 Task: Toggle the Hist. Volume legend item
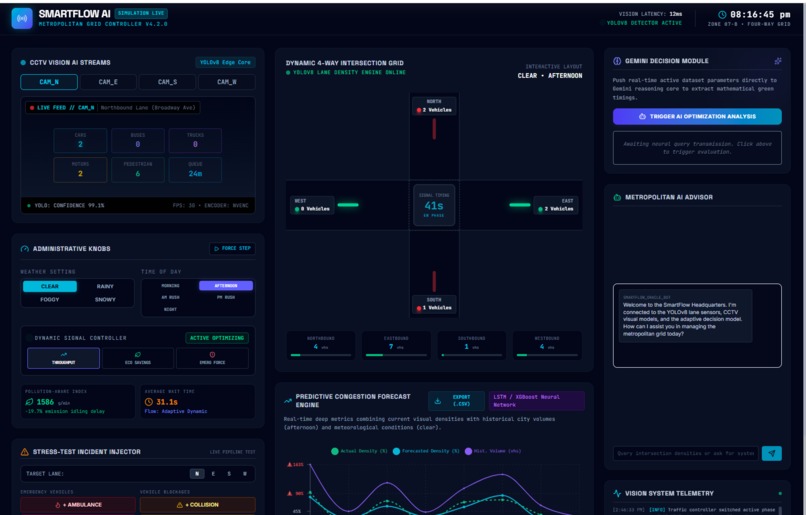(x=493, y=451)
